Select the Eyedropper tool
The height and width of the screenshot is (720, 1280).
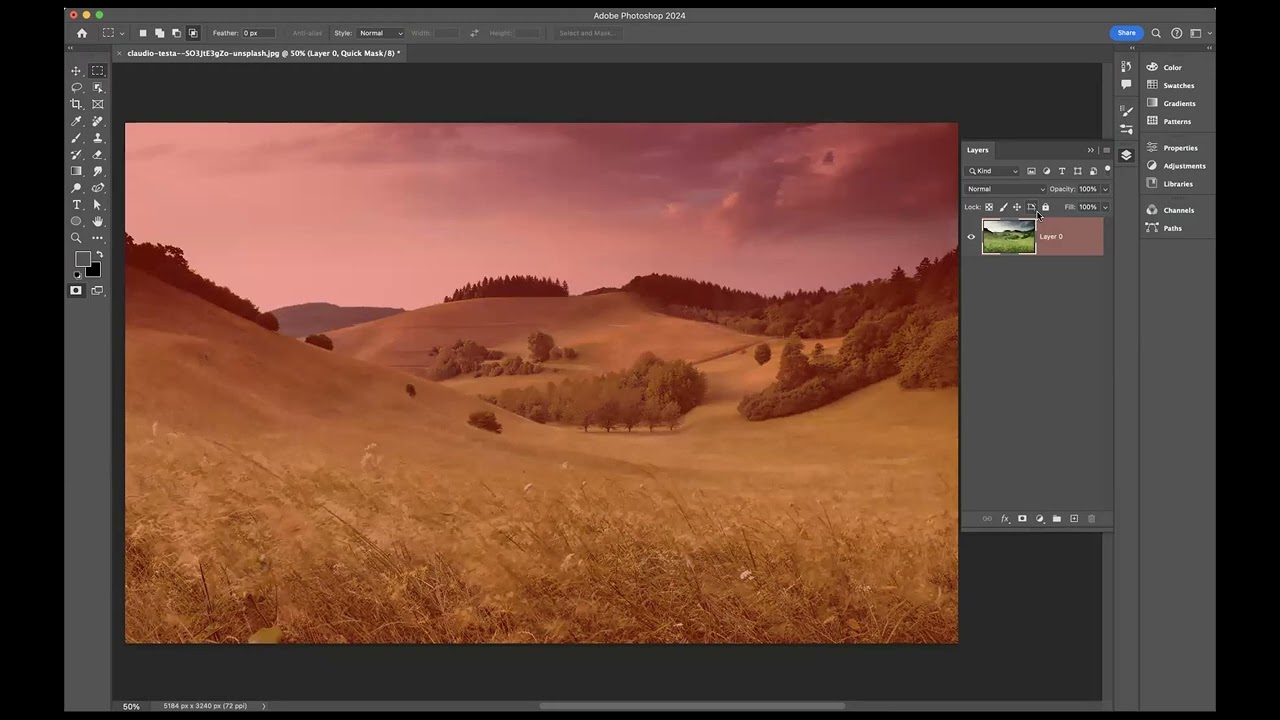(x=76, y=121)
